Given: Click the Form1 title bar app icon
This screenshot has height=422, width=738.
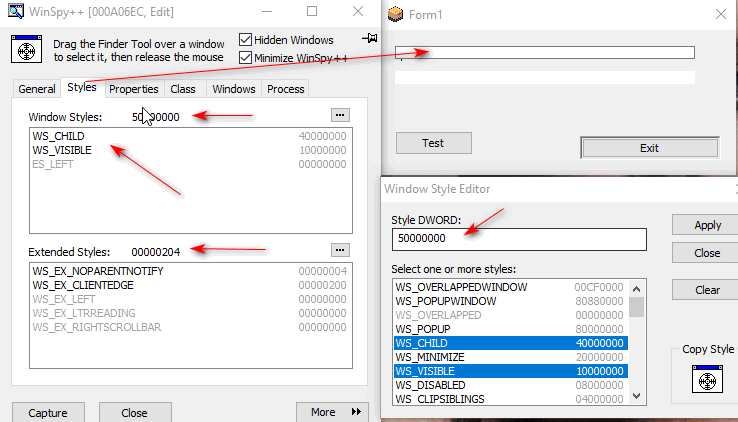Looking at the screenshot, I should click(397, 14).
